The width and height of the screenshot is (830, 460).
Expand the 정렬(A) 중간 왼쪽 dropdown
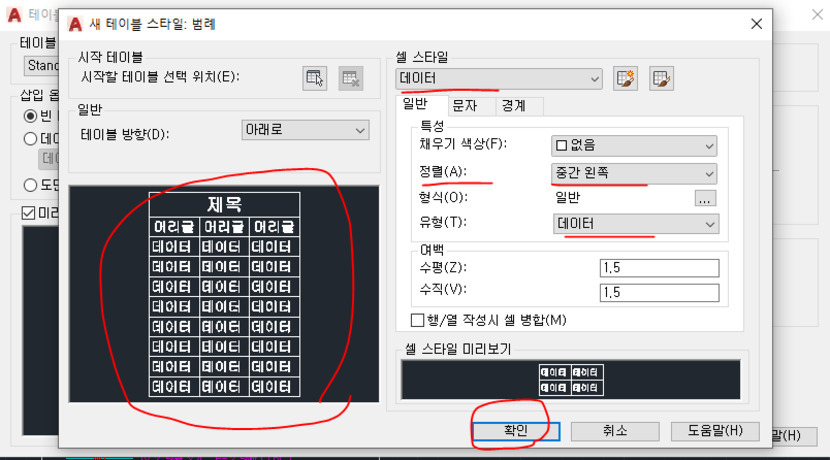pyautogui.click(x=633, y=173)
